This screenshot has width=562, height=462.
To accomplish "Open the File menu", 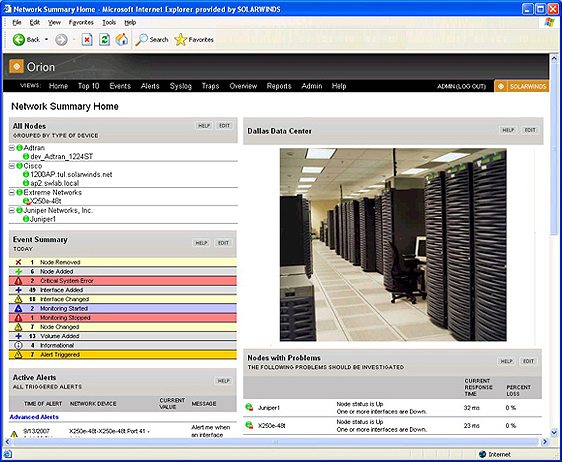I will [17, 22].
